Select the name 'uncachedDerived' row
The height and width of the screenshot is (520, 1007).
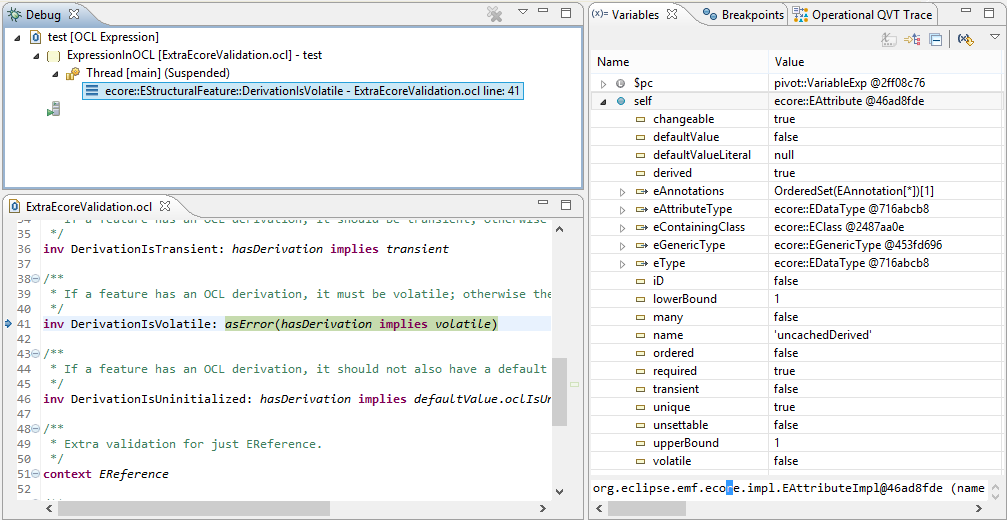click(x=796, y=335)
